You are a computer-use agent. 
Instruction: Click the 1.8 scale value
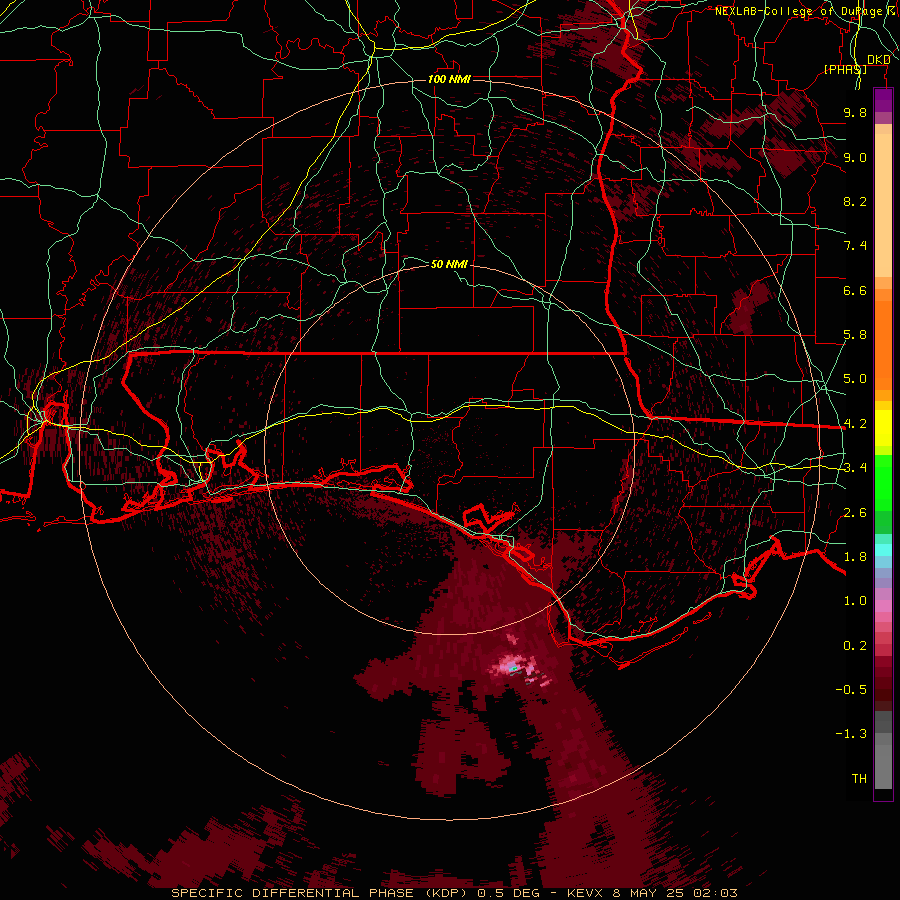pos(855,557)
